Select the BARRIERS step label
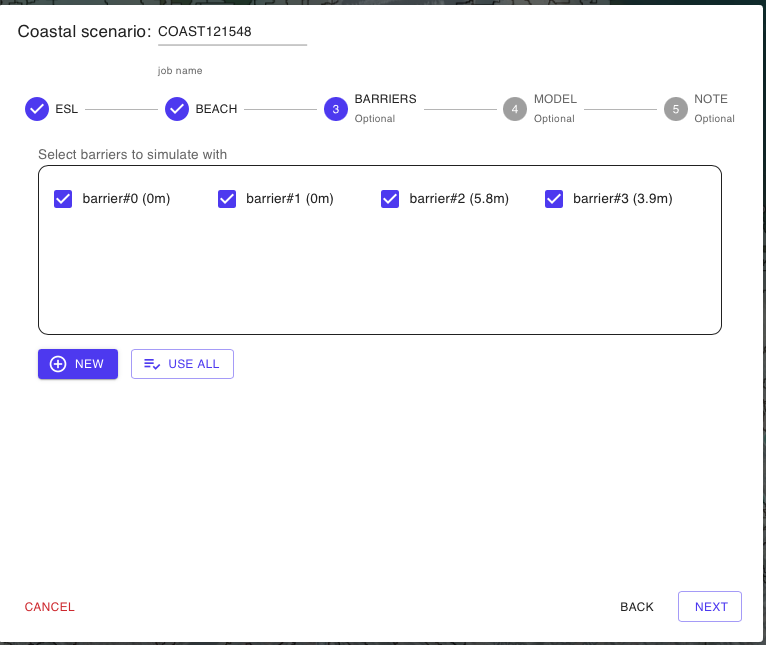Viewport: 766px width, 645px height. pos(385,100)
